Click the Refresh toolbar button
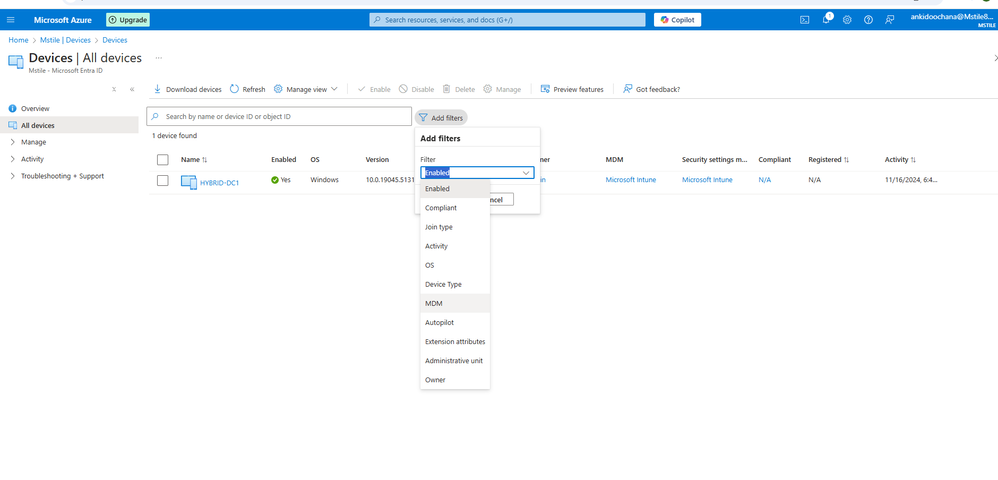Screen dimensions: 998x480 pyautogui.click(x=248, y=89)
